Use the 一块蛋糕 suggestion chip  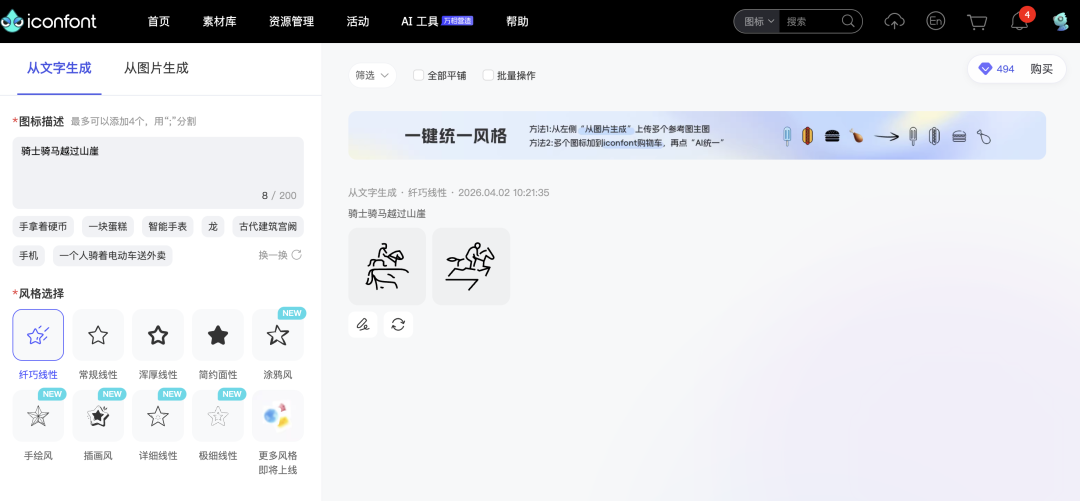click(x=107, y=226)
